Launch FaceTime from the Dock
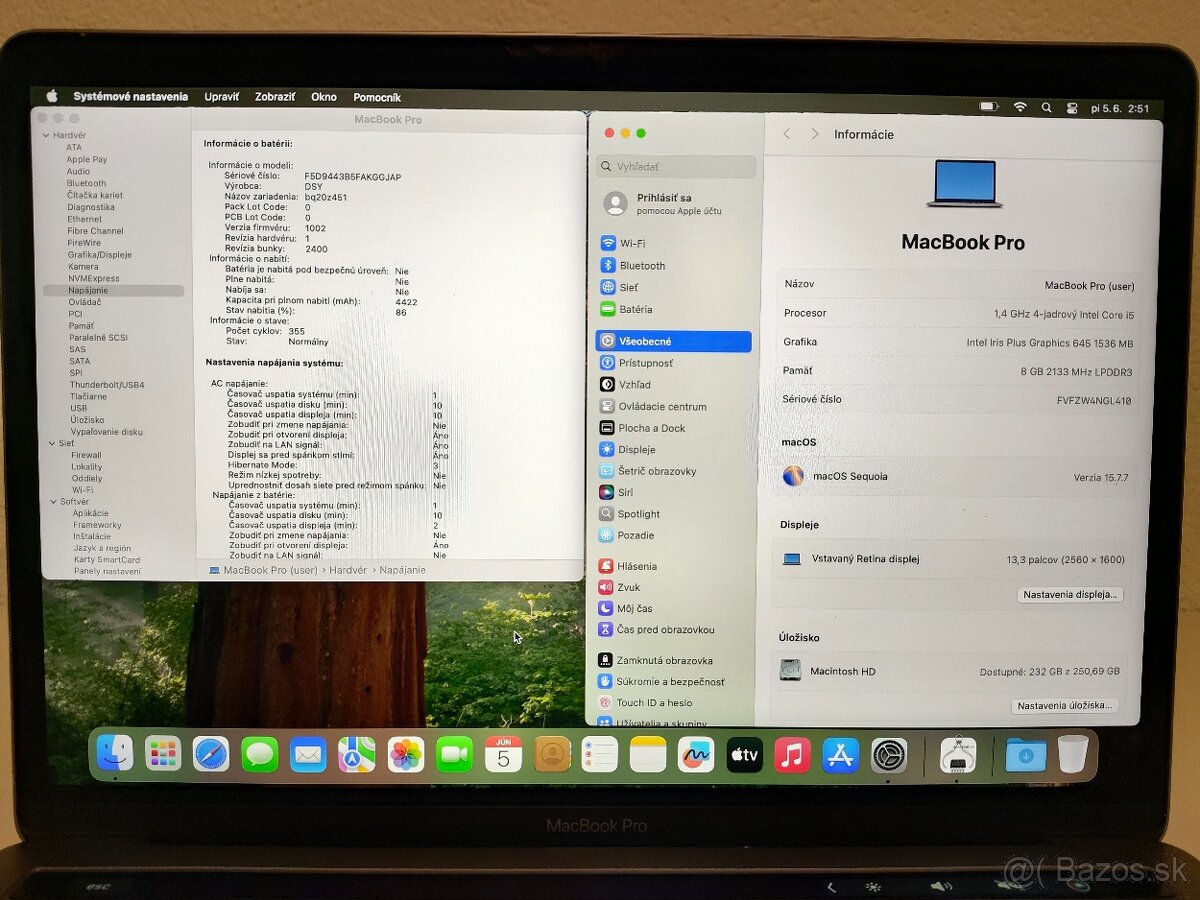Screen dimensions: 1200x900 pyautogui.click(x=454, y=754)
